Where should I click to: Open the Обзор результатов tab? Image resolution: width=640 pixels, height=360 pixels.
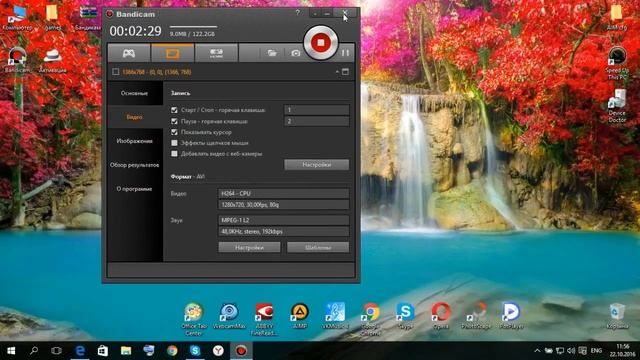pyautogui.click(x=134, y=165)
